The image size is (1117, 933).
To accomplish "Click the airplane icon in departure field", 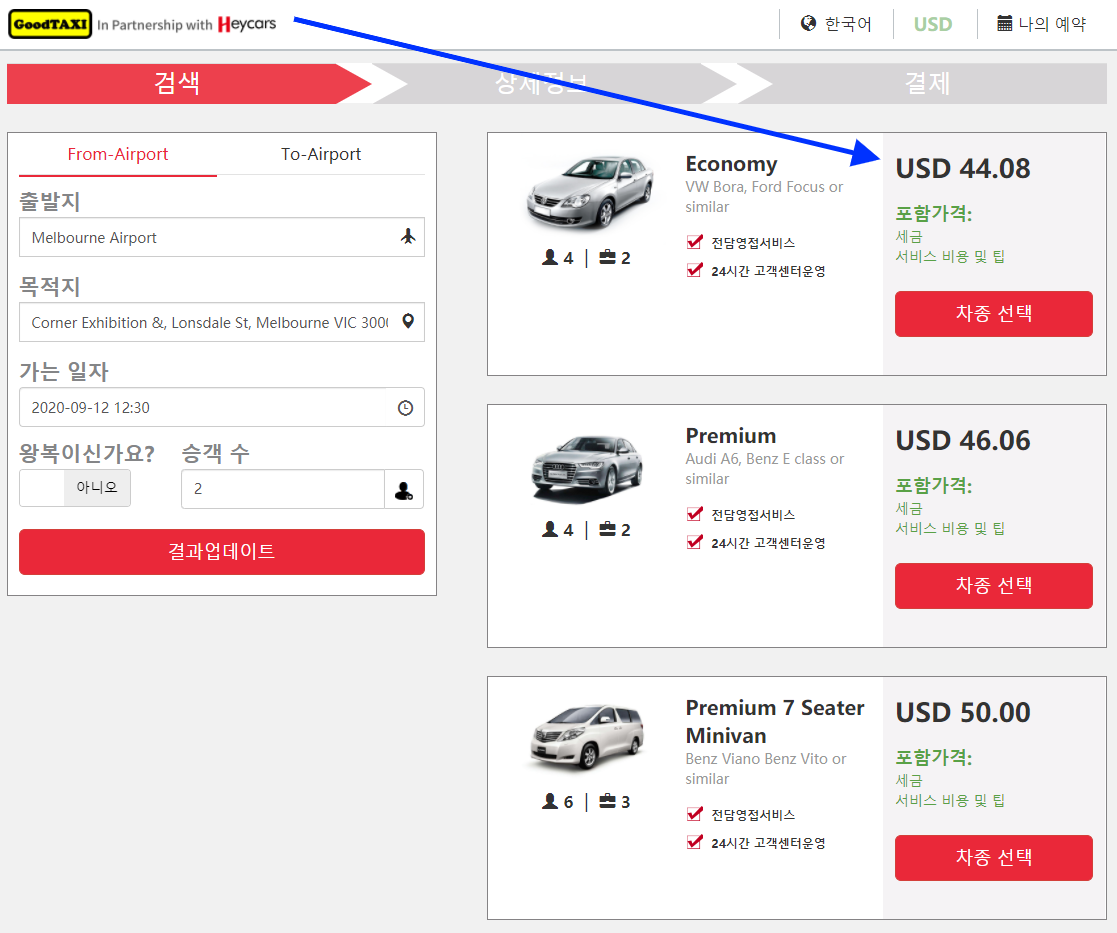I will [x=408, y=237].
